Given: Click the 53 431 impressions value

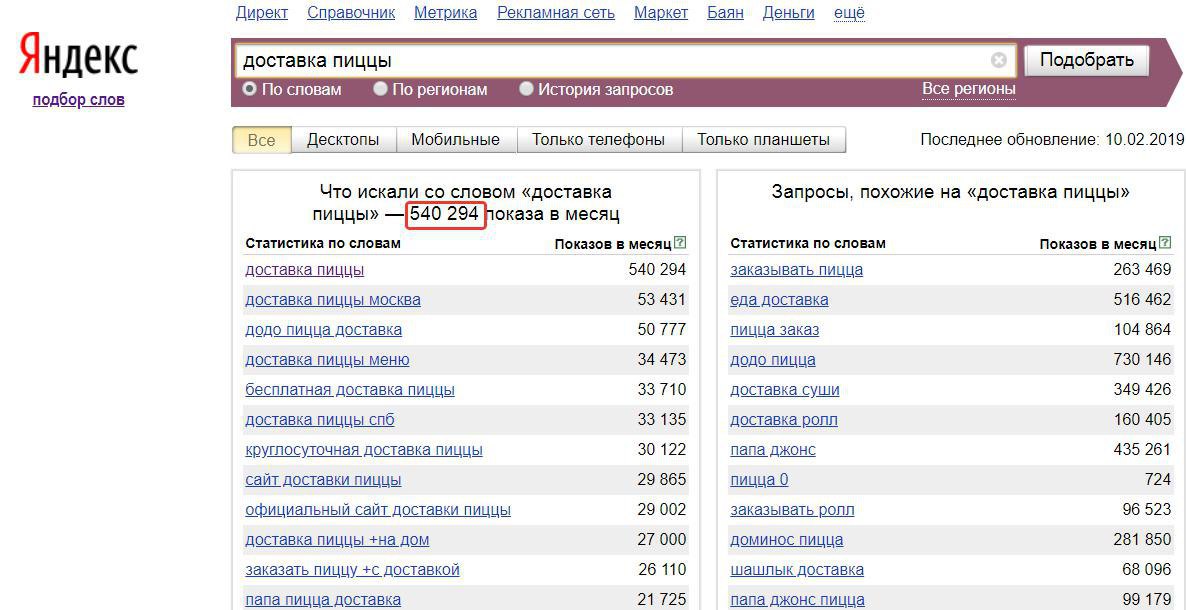Looking at the screenshot, I should (662, 299).
